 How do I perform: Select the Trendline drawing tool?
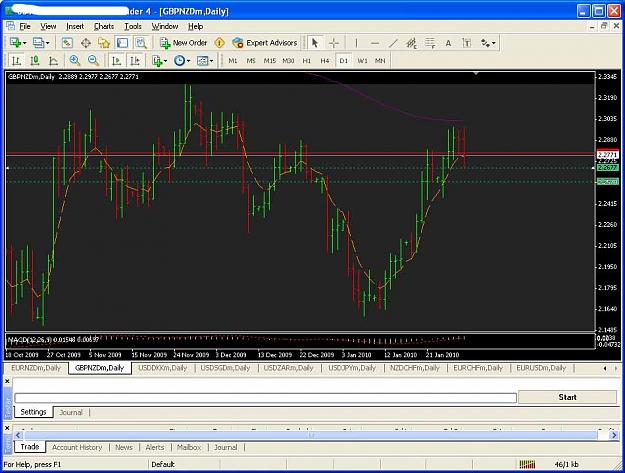393,43
